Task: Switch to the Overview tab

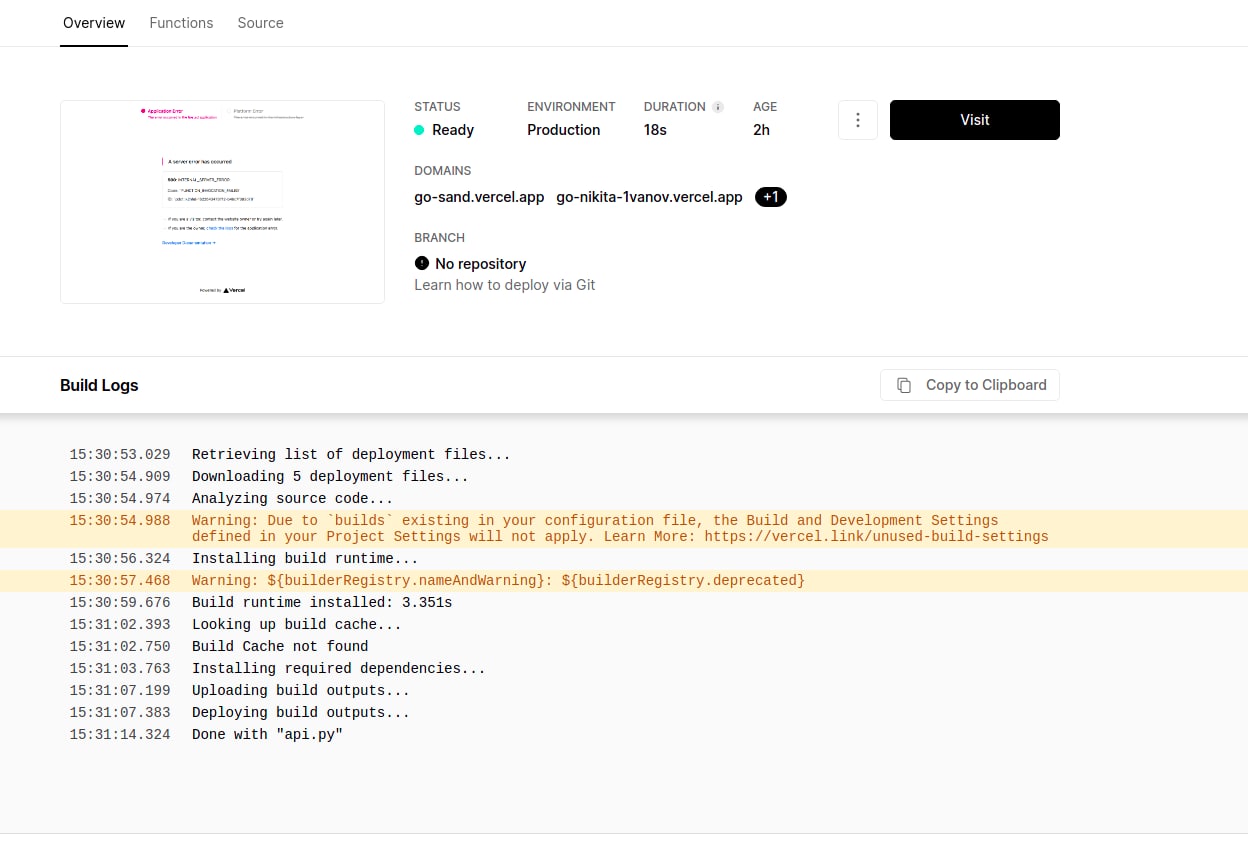Action: [94, 23]
